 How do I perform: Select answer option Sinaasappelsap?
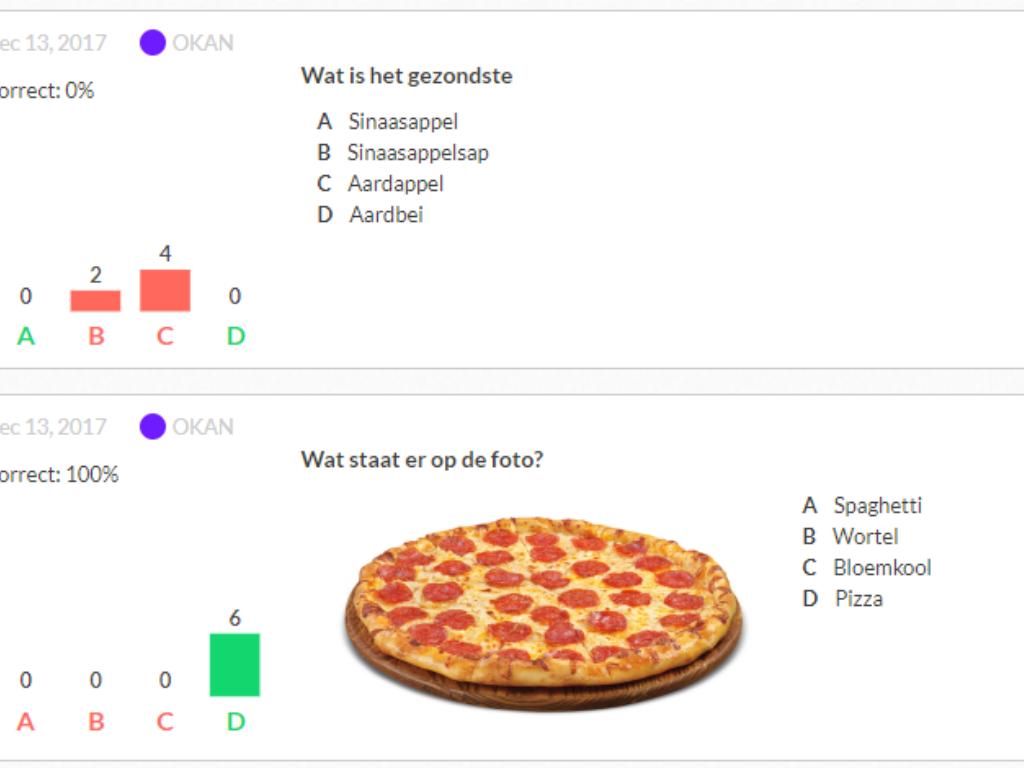pyautogui.click(x=417, y=153)
